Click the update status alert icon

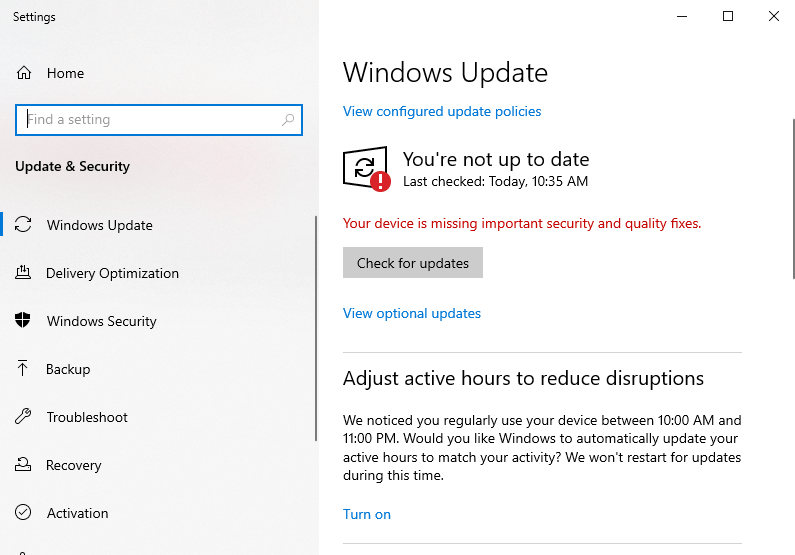click(x=367, y=169)
